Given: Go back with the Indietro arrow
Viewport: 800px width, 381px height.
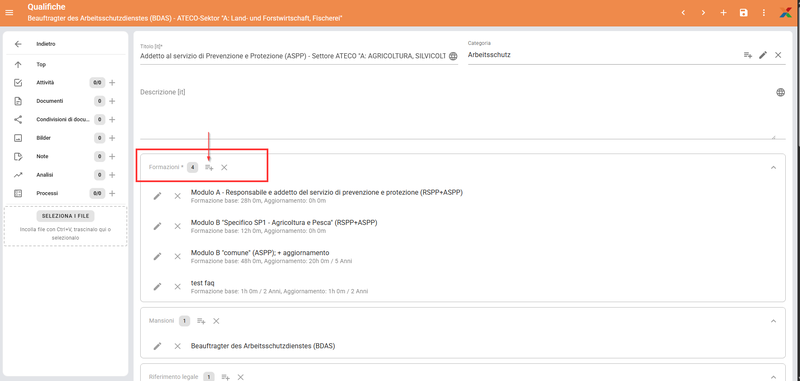Looking at the screenshot, I should tap(18, 44).
